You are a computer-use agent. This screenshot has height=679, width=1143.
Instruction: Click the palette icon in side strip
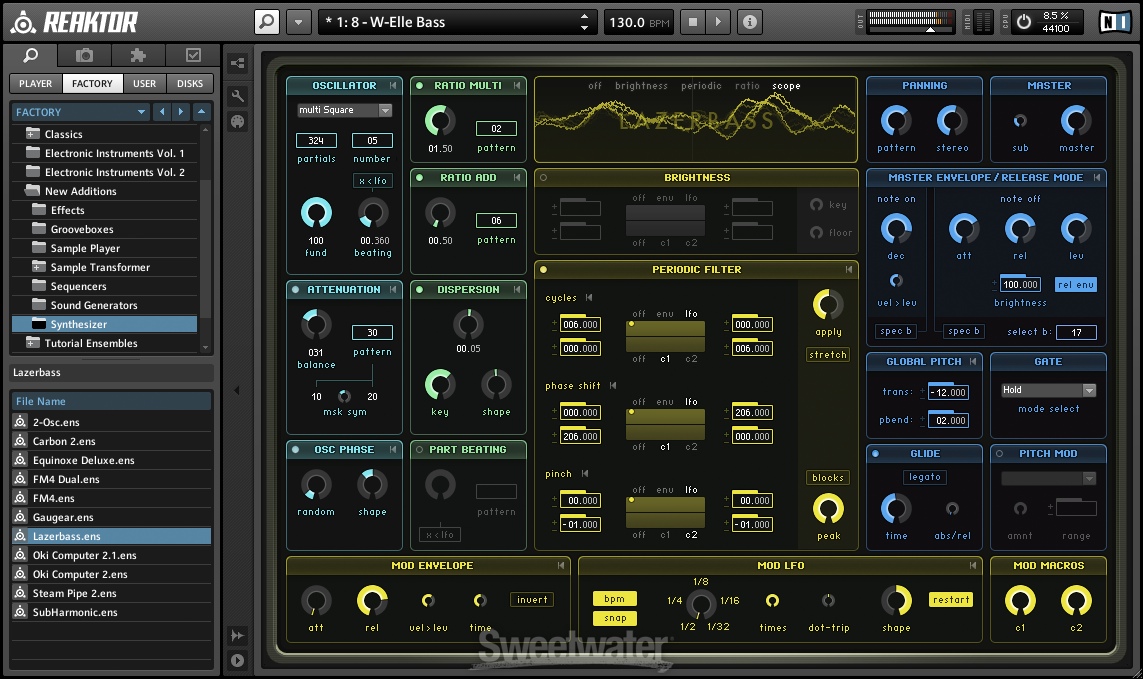238,122
